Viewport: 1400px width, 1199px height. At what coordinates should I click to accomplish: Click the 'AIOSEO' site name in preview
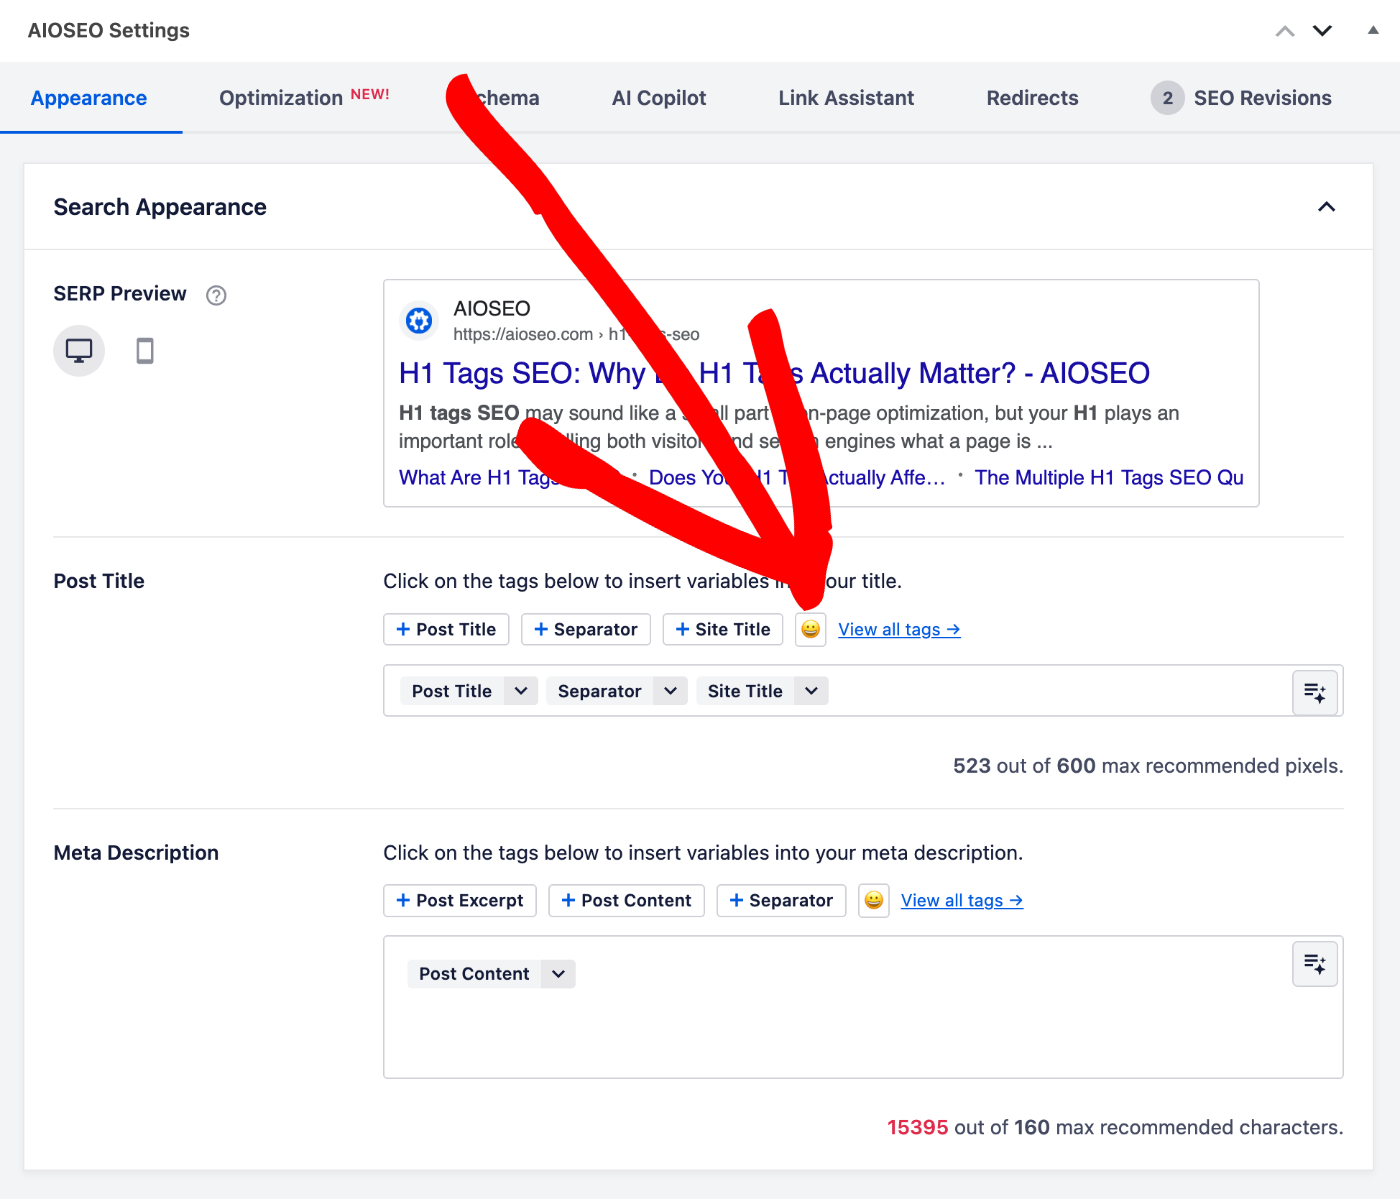[x=492, y=309]
